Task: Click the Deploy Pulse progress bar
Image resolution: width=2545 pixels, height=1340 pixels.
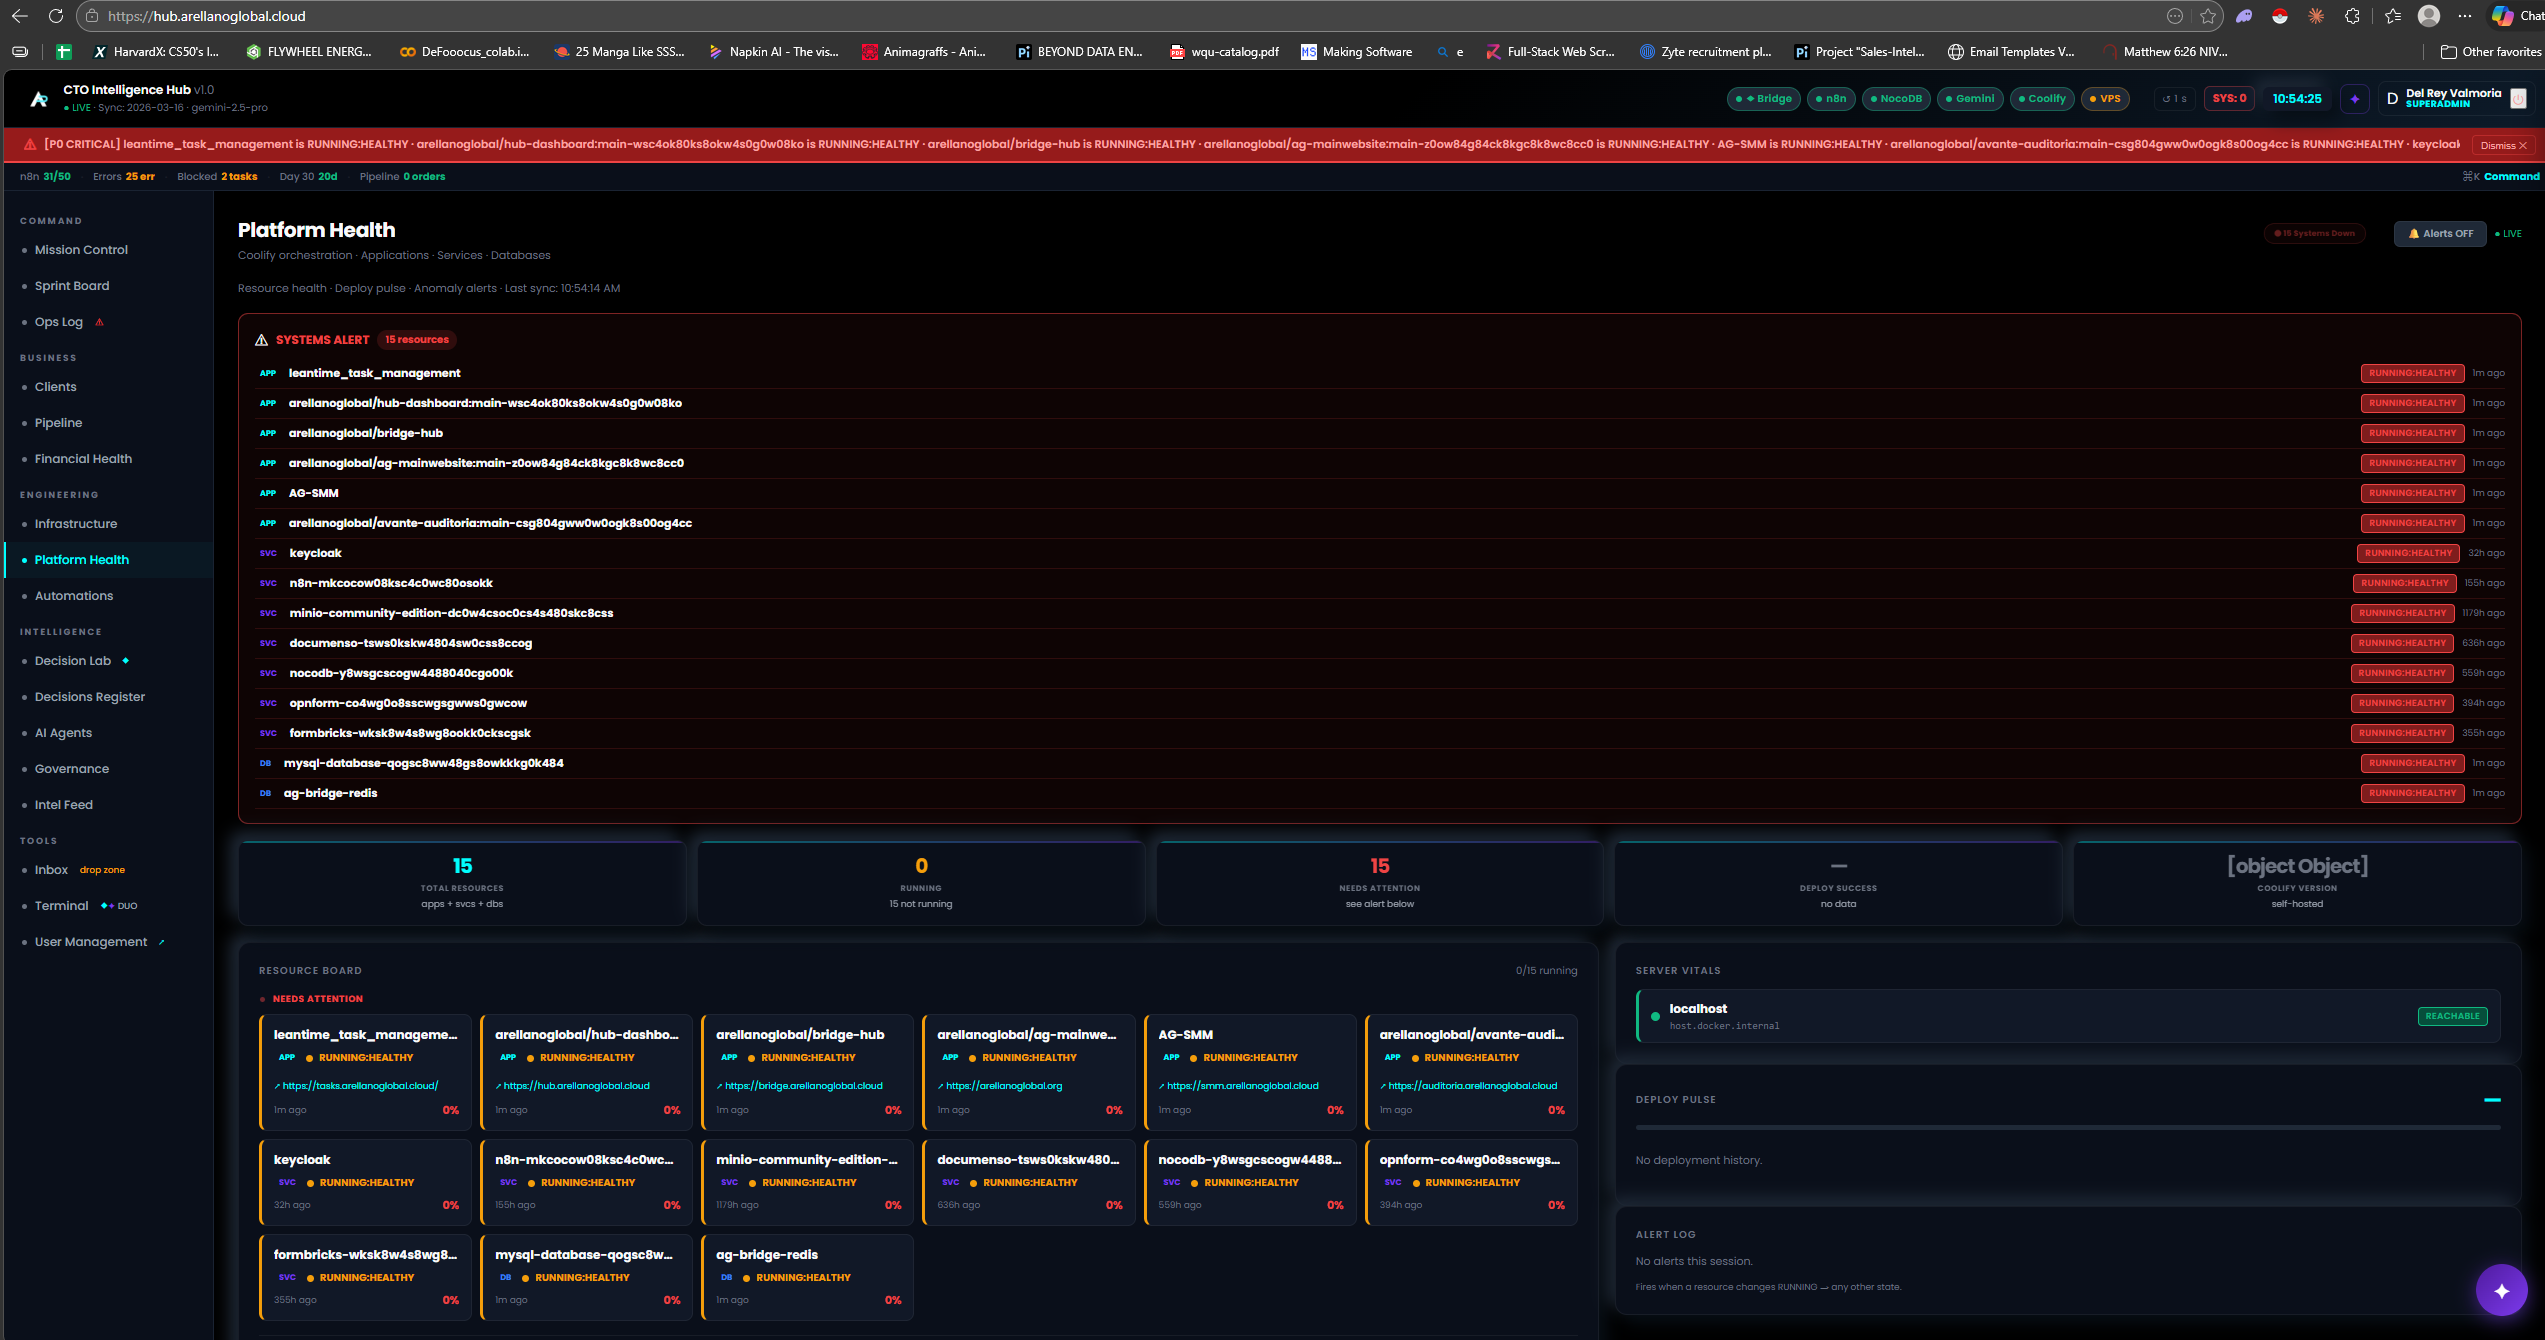Action: click(x=2068, y=1127)
